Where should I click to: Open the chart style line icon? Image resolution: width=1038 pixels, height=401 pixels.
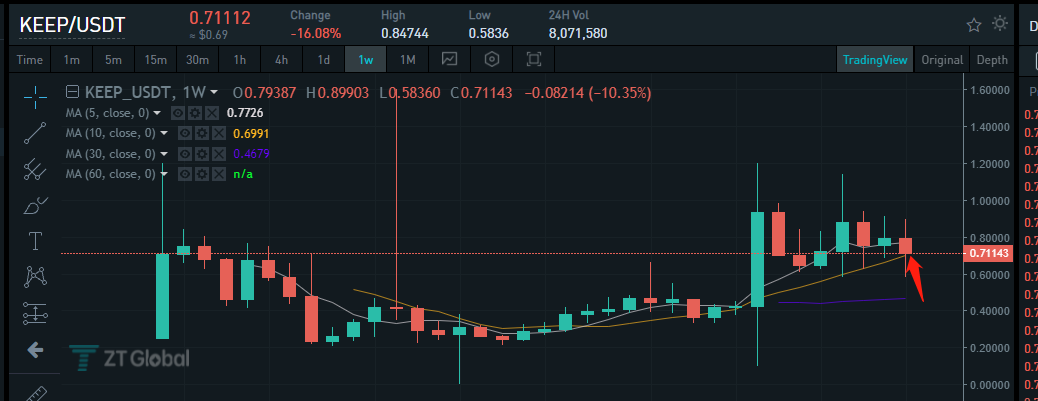[x=449, y=60]
